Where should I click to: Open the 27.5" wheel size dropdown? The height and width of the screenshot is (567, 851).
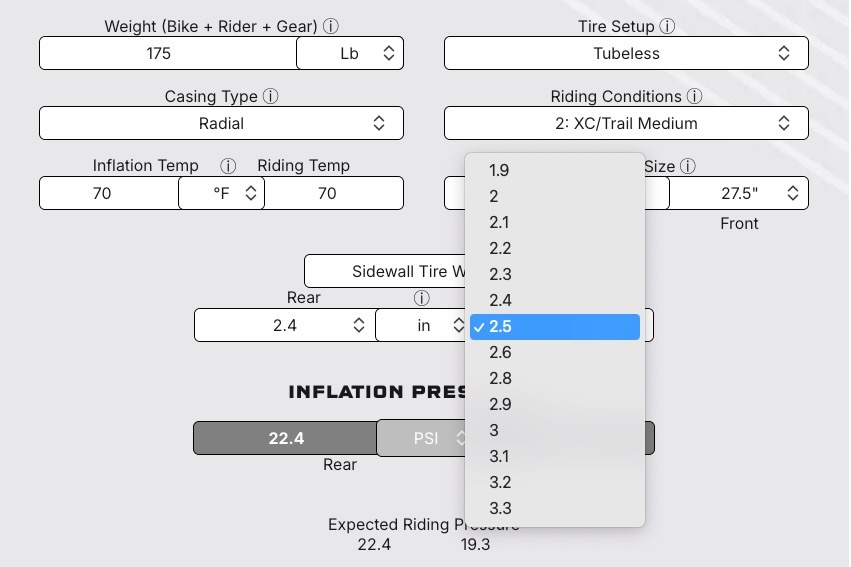[x=738, y=193]
